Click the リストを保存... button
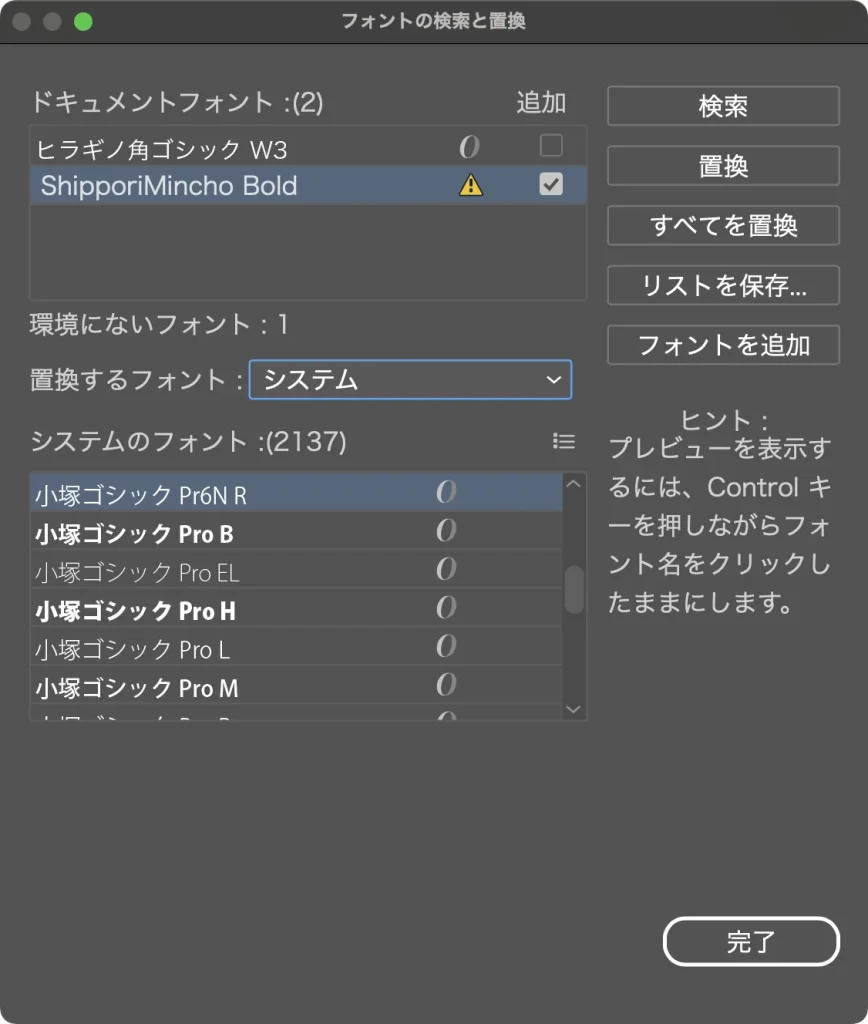Screen dimensions: 868x1024 coord(723,285)
